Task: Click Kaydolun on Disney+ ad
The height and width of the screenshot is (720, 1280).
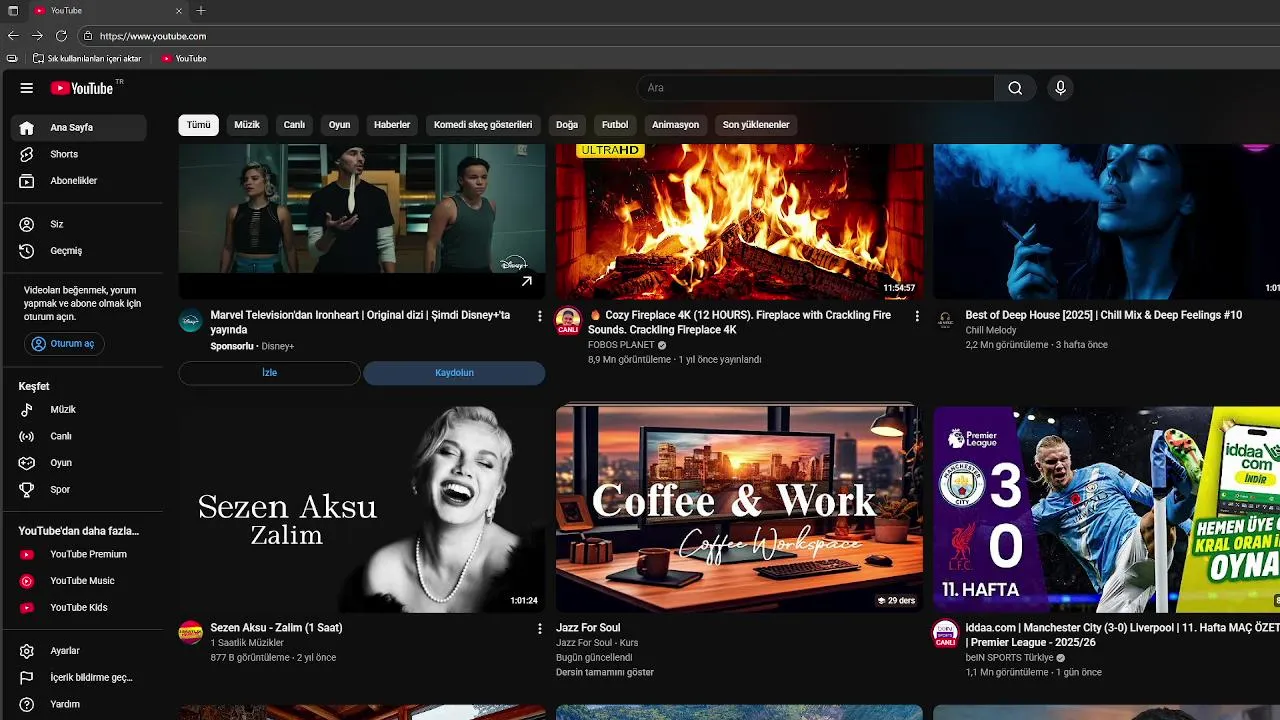Action: (454, 373)
